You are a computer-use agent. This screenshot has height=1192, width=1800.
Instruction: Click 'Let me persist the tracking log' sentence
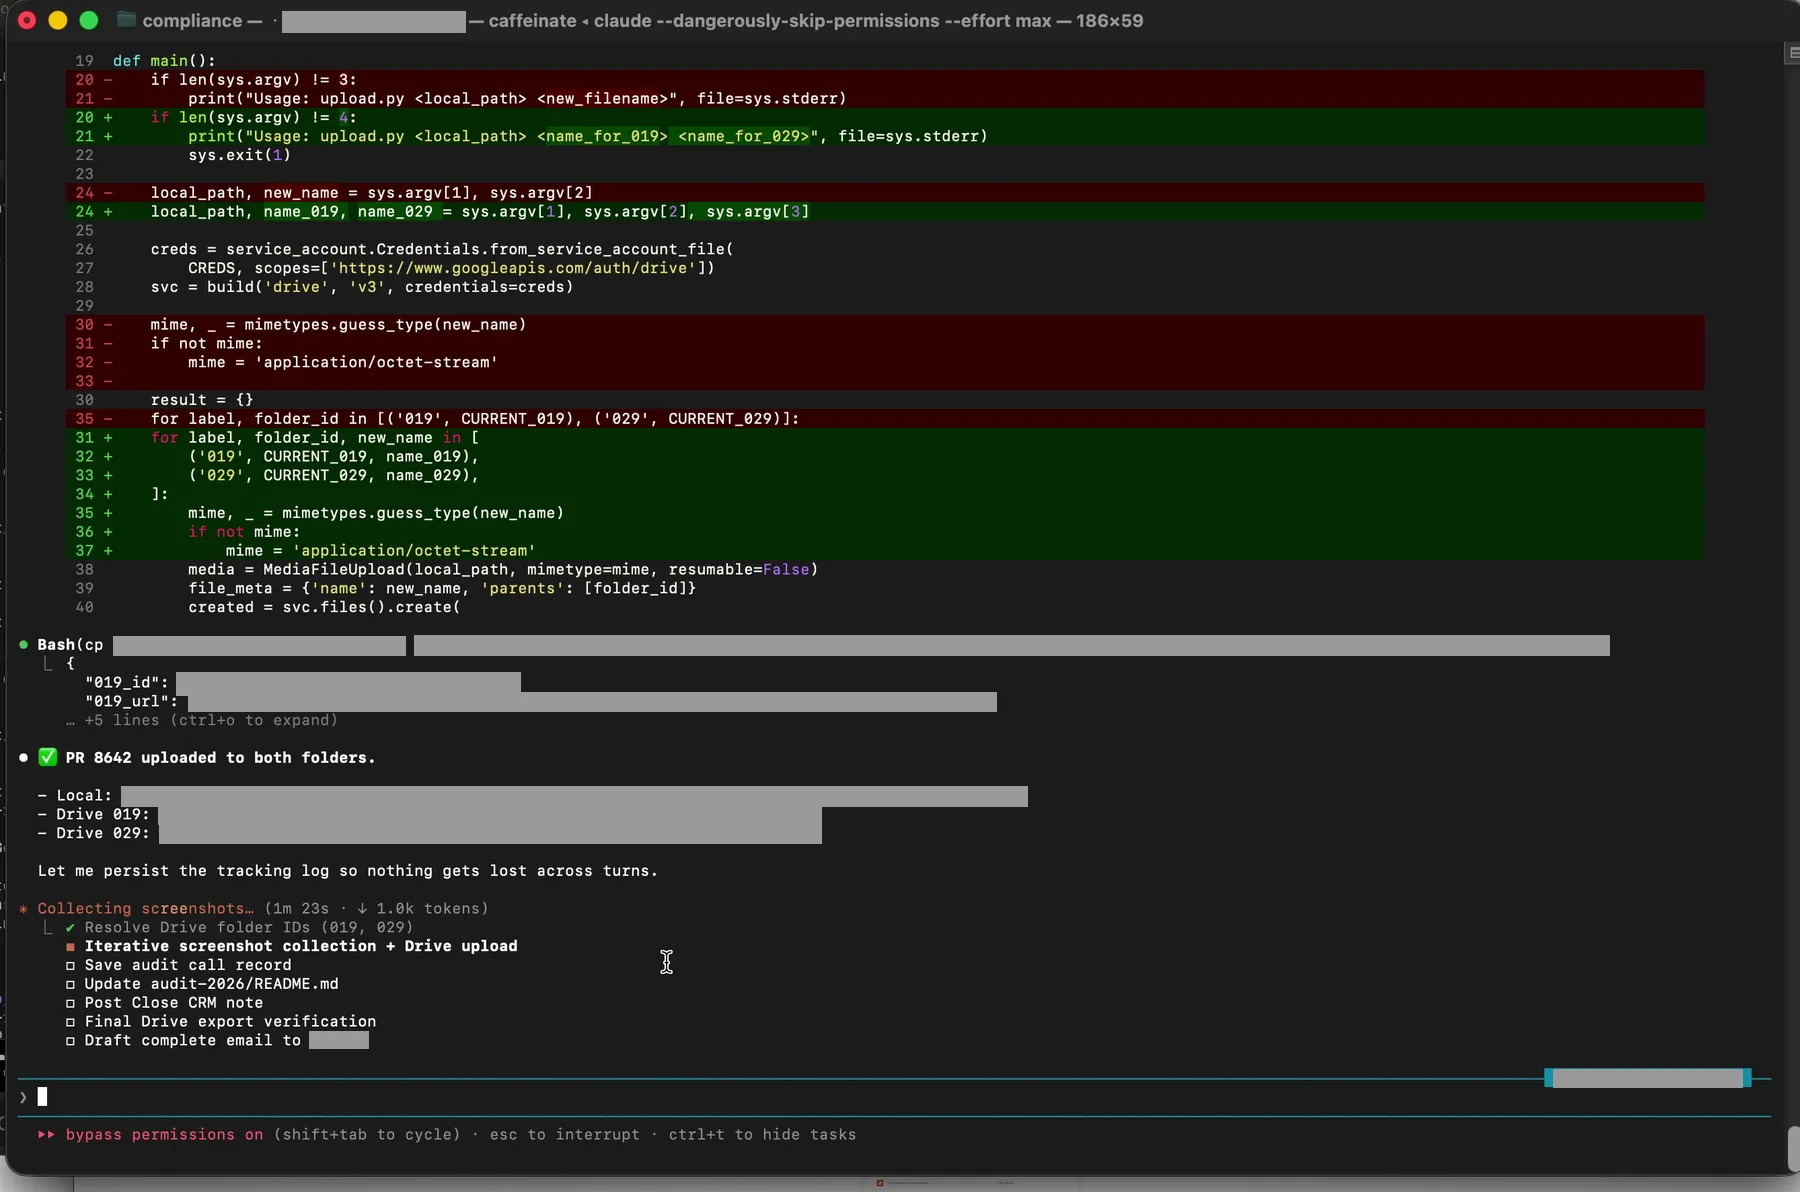click(348, 871)
